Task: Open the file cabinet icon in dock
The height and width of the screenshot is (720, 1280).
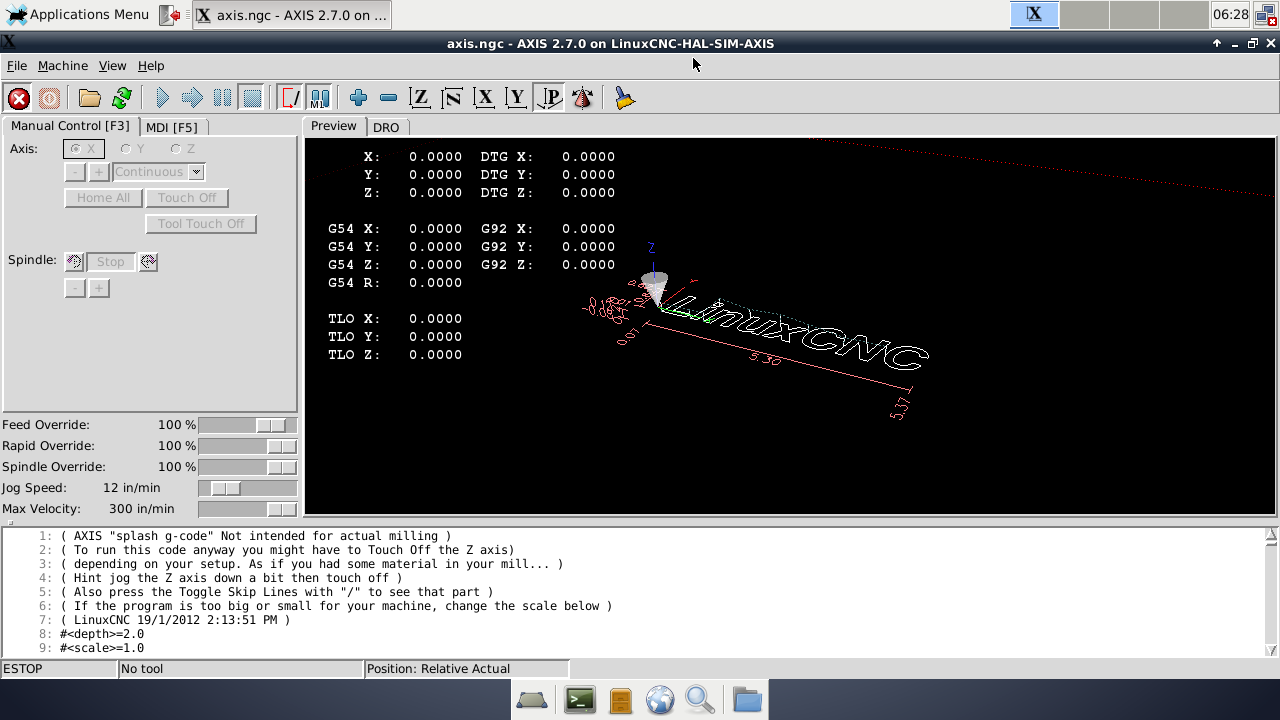Action: (621, 700)
